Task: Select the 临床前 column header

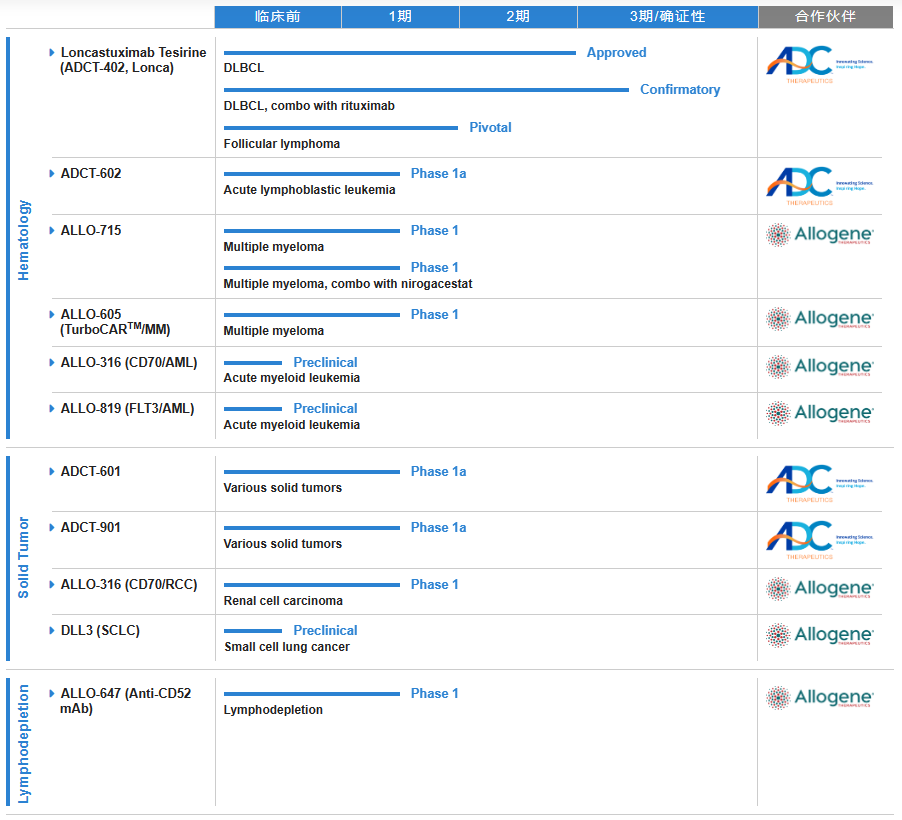Action: click(277, 17)
